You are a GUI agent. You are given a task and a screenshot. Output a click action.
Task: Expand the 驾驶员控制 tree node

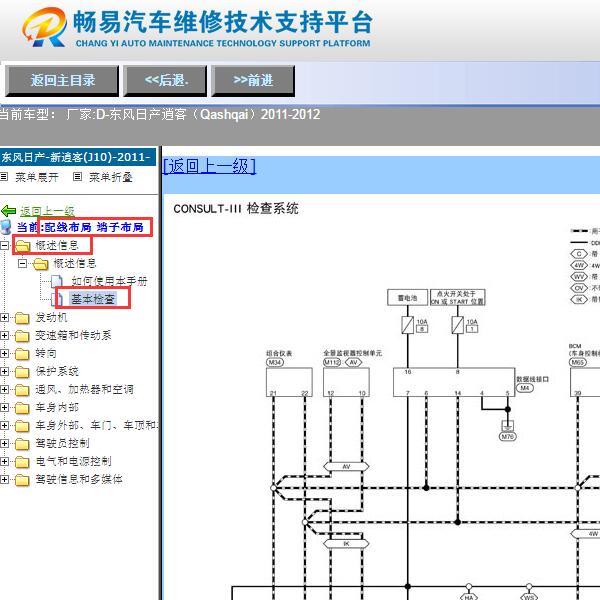coord(4,443)
